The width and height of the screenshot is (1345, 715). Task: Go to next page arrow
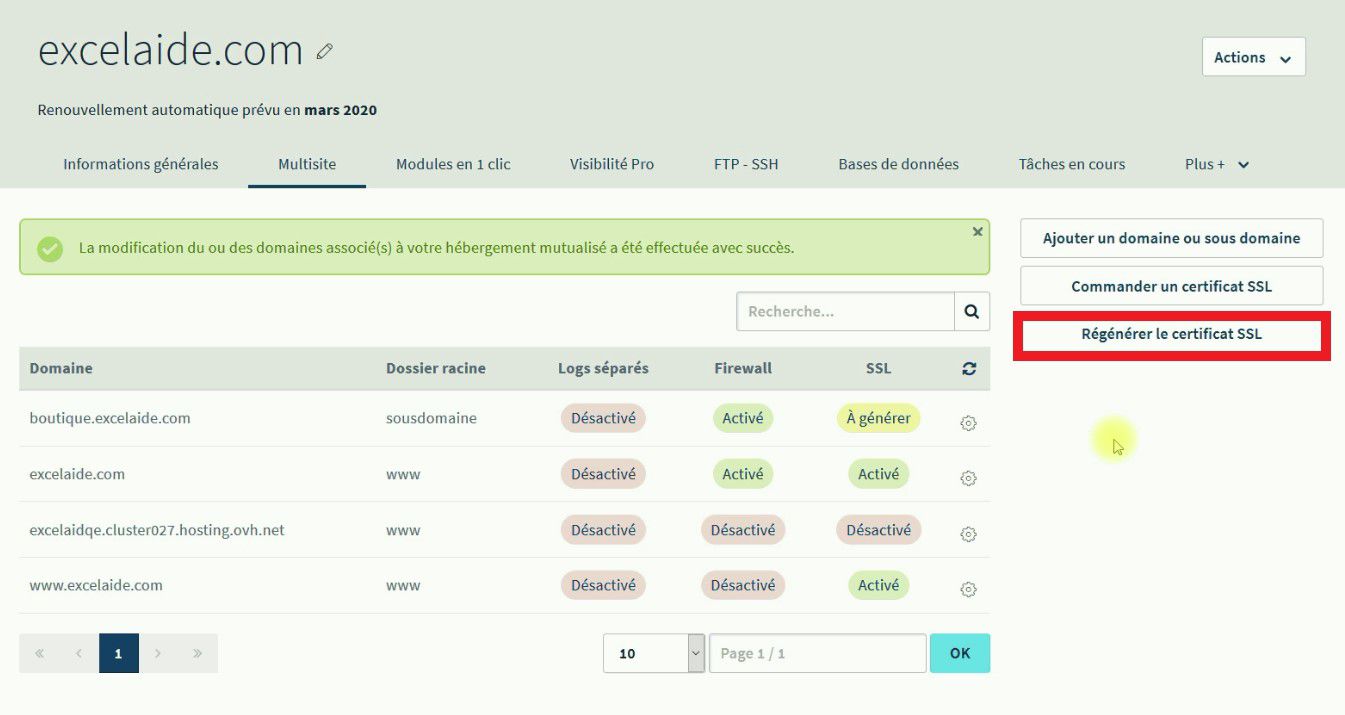tap(158, 653)
